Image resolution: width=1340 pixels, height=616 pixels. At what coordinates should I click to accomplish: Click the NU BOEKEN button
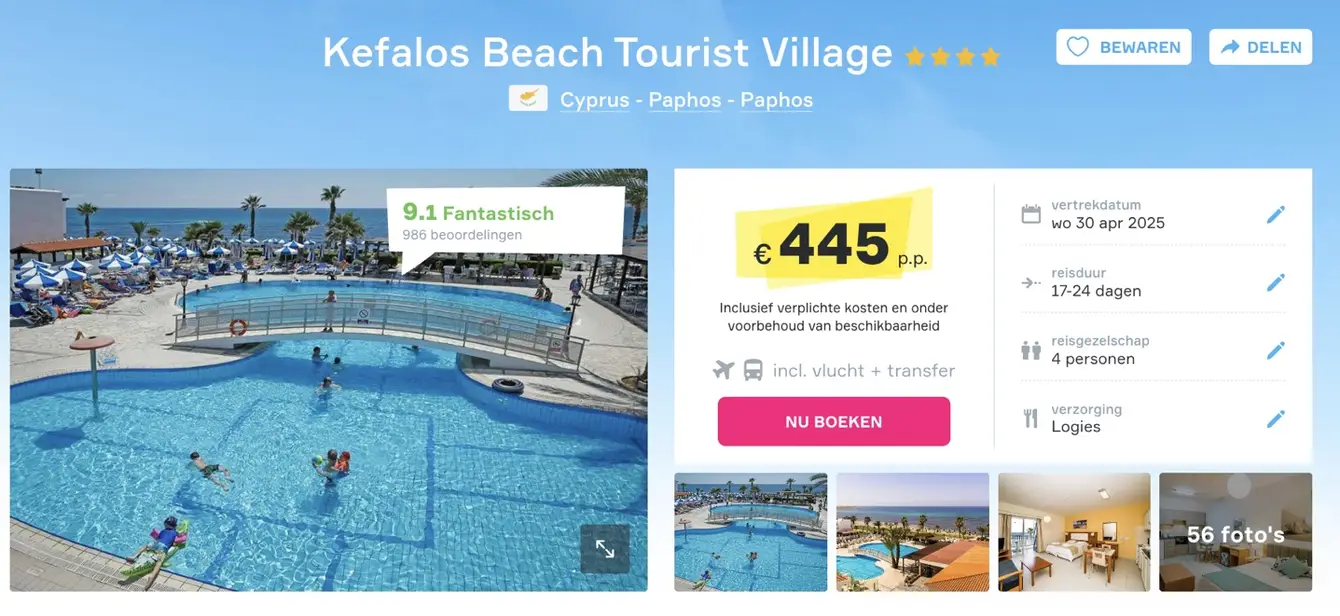coord(834,421)
